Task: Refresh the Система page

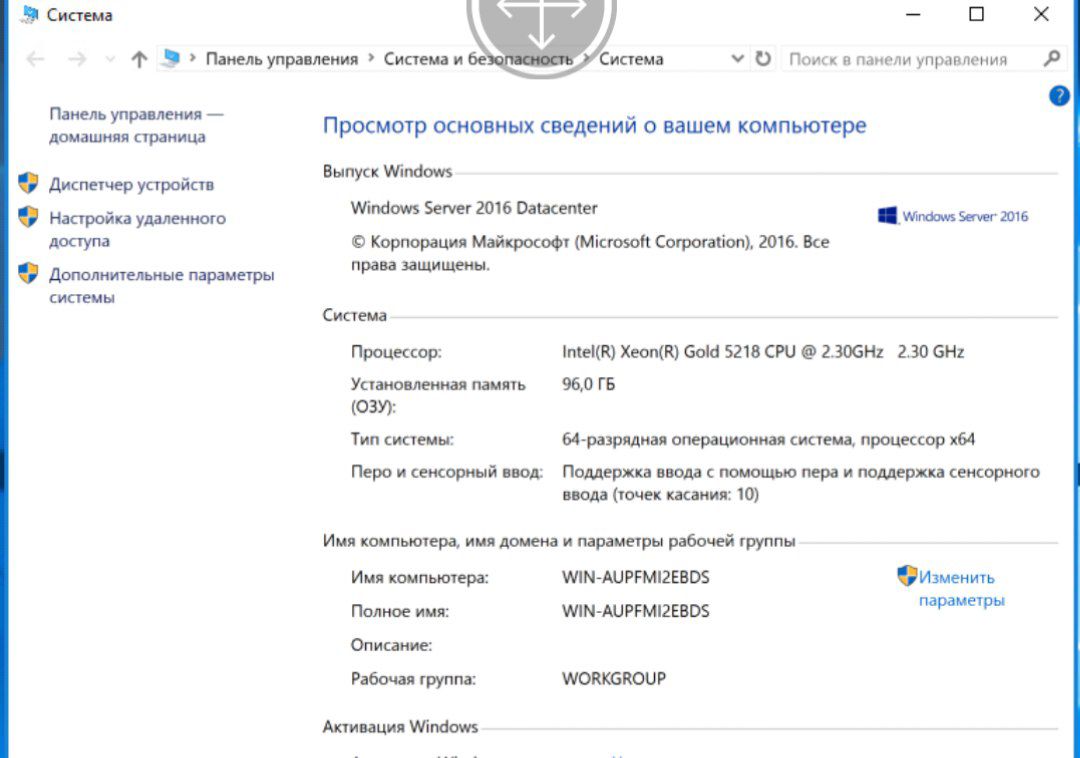Action: pyautogui.click(x=762, y=59)
